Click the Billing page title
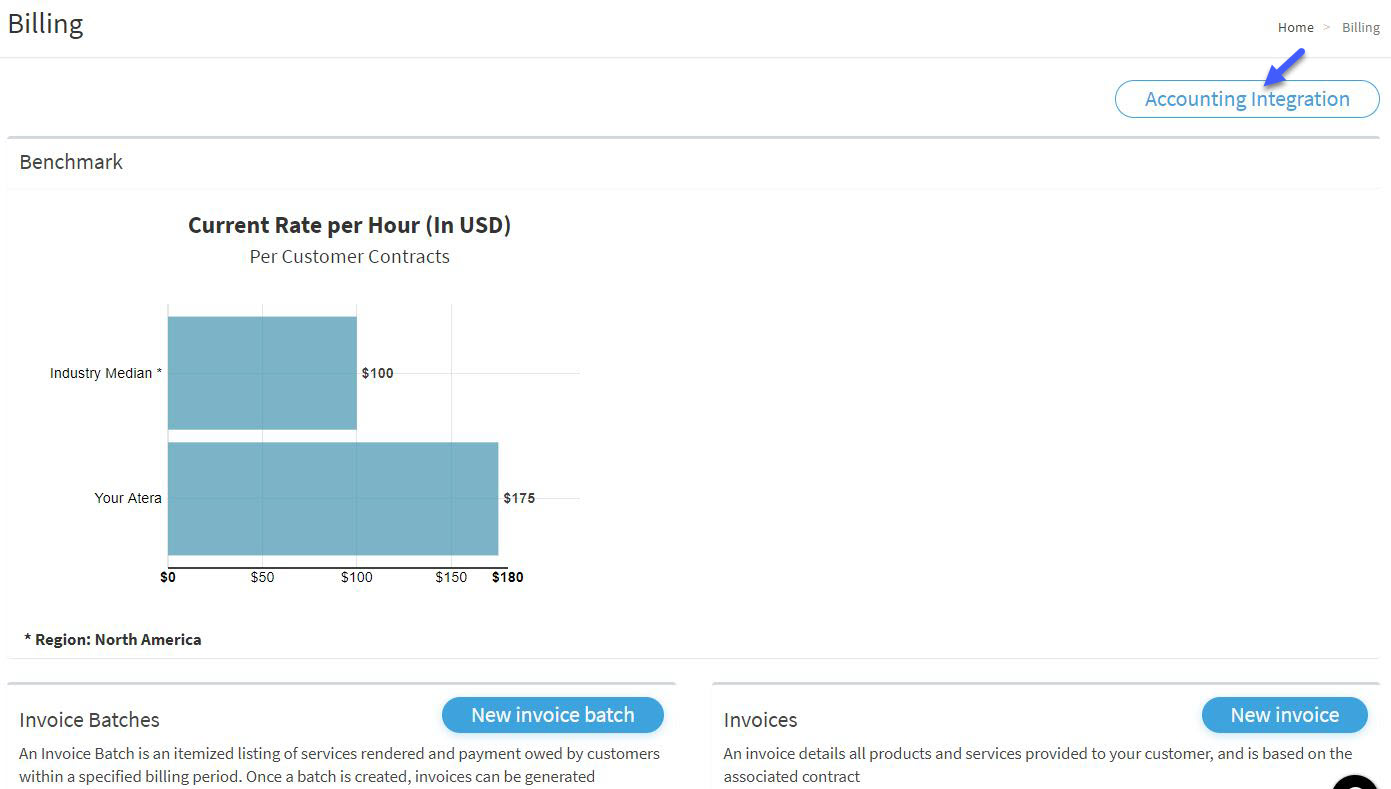This screenshot has height=789, width=1391. (x=45, y=24)
